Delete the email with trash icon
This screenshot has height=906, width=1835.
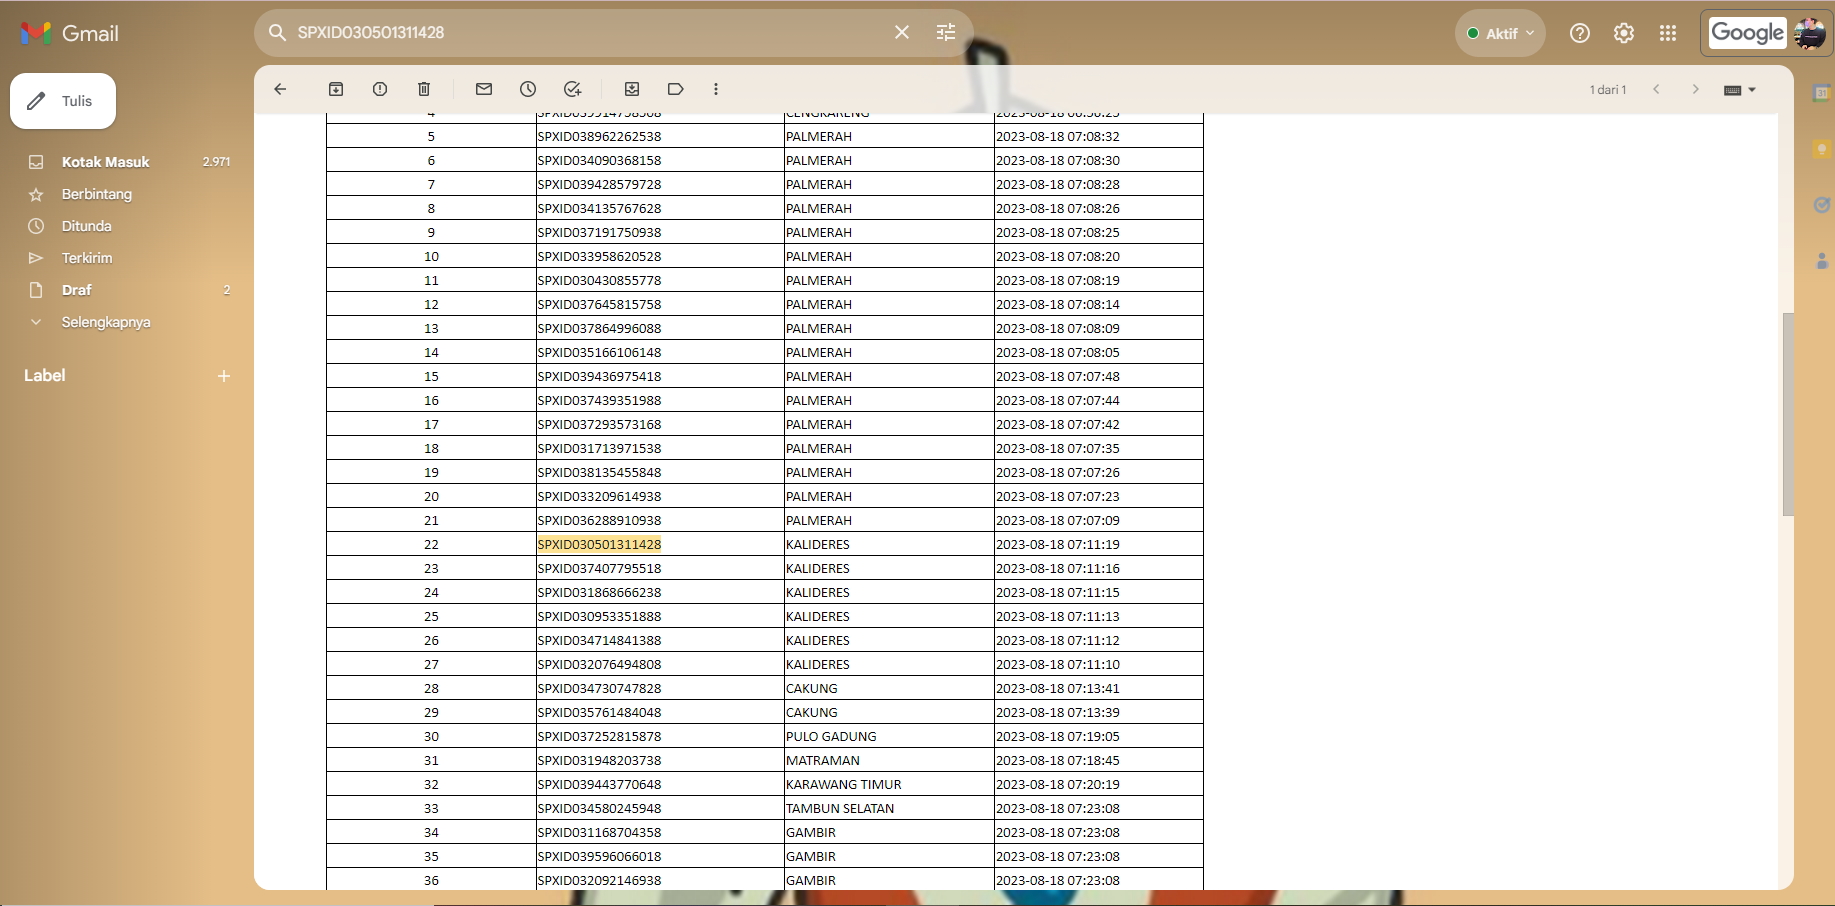(424, 89)
